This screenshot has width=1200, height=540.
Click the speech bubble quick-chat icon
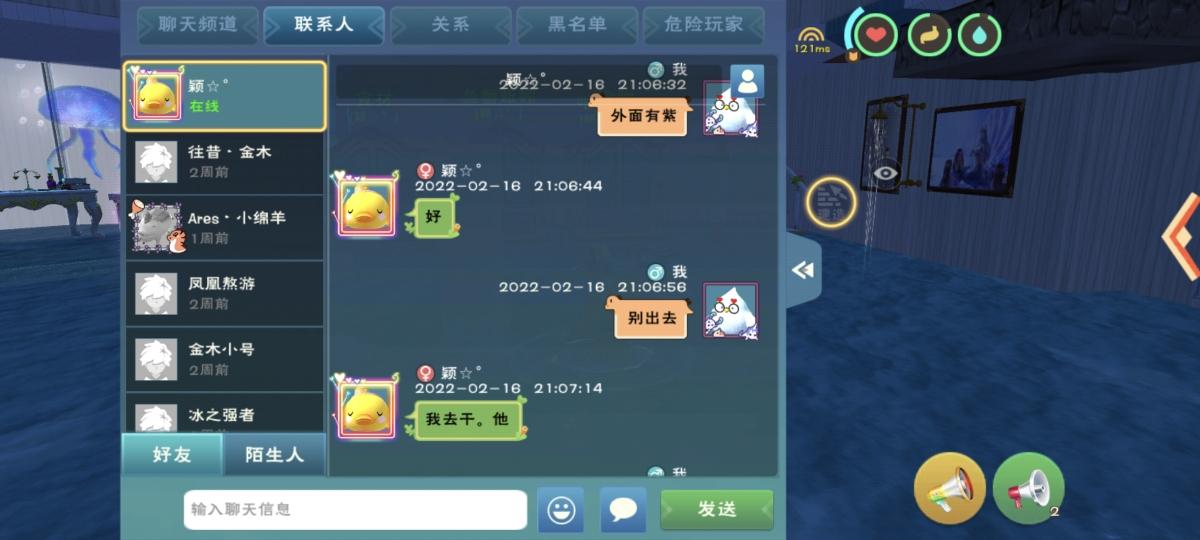[x=623, y=510]
